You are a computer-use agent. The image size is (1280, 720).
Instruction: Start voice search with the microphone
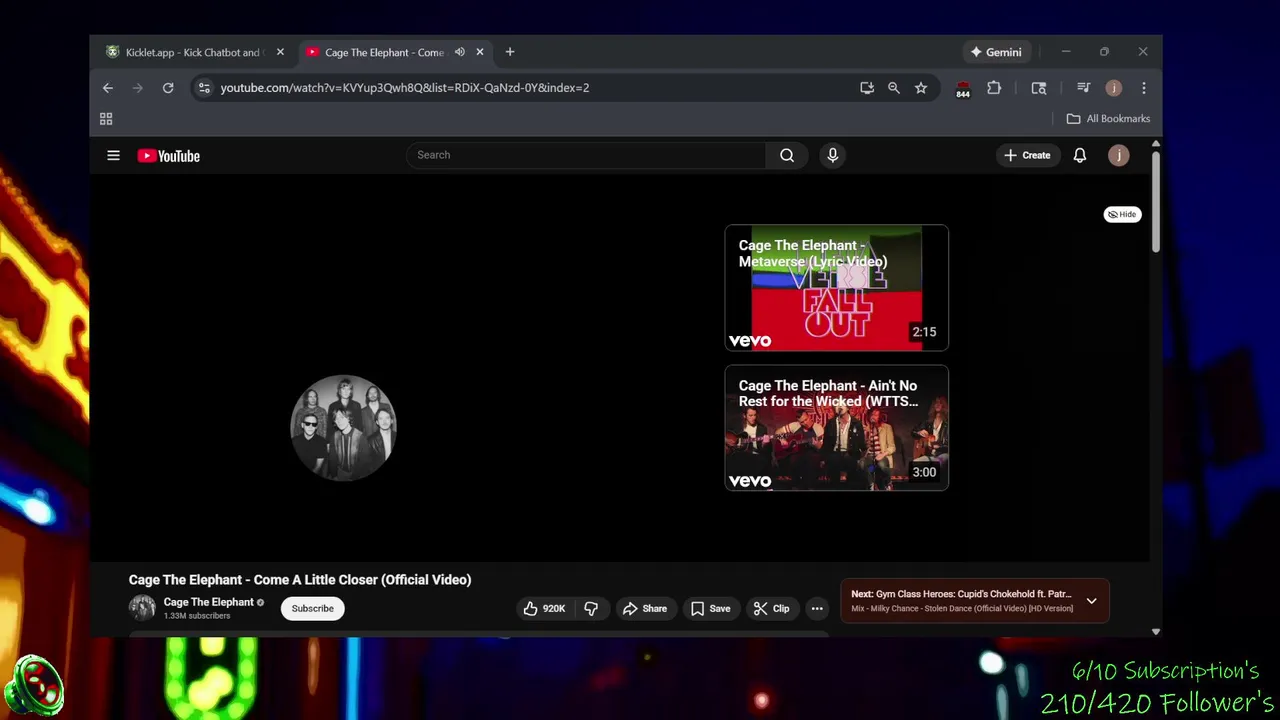tap(832, 155)
